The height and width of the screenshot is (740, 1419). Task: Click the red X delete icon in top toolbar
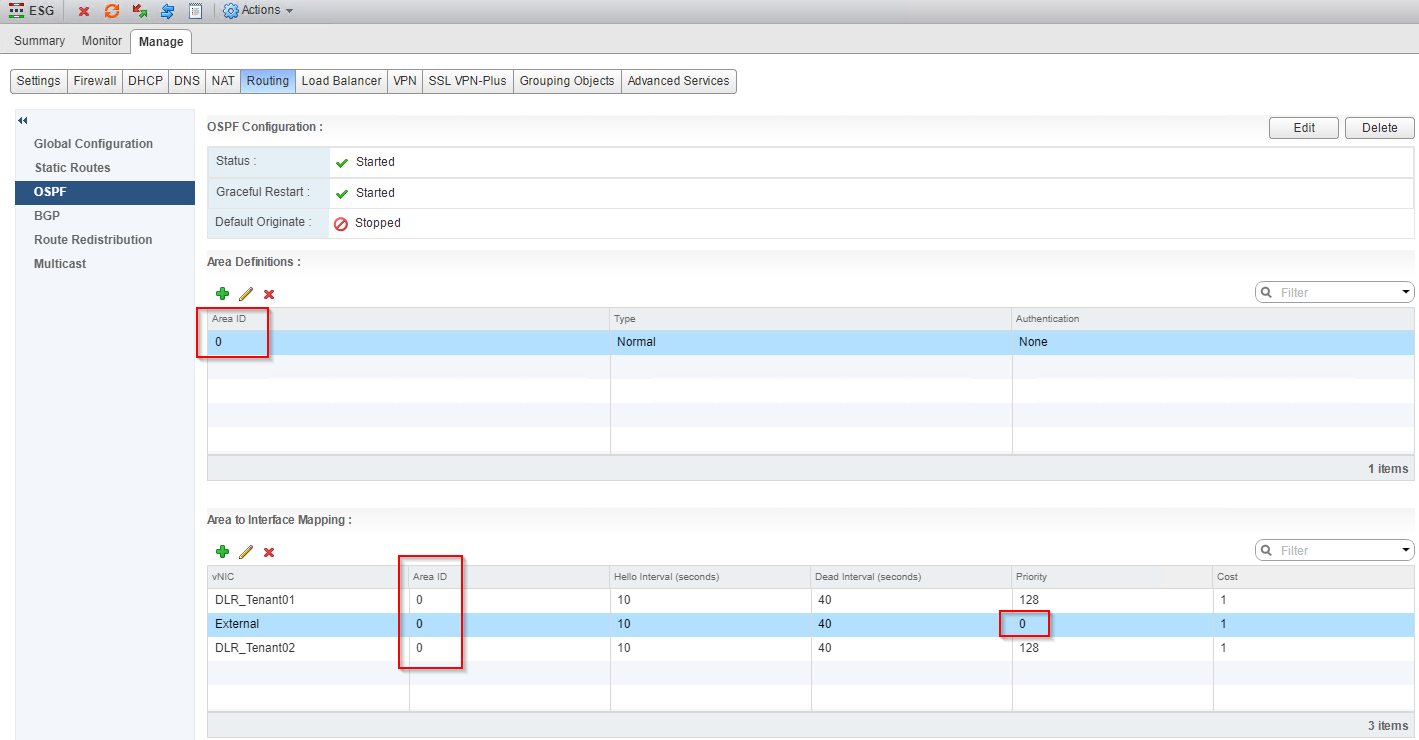[84, 11]
